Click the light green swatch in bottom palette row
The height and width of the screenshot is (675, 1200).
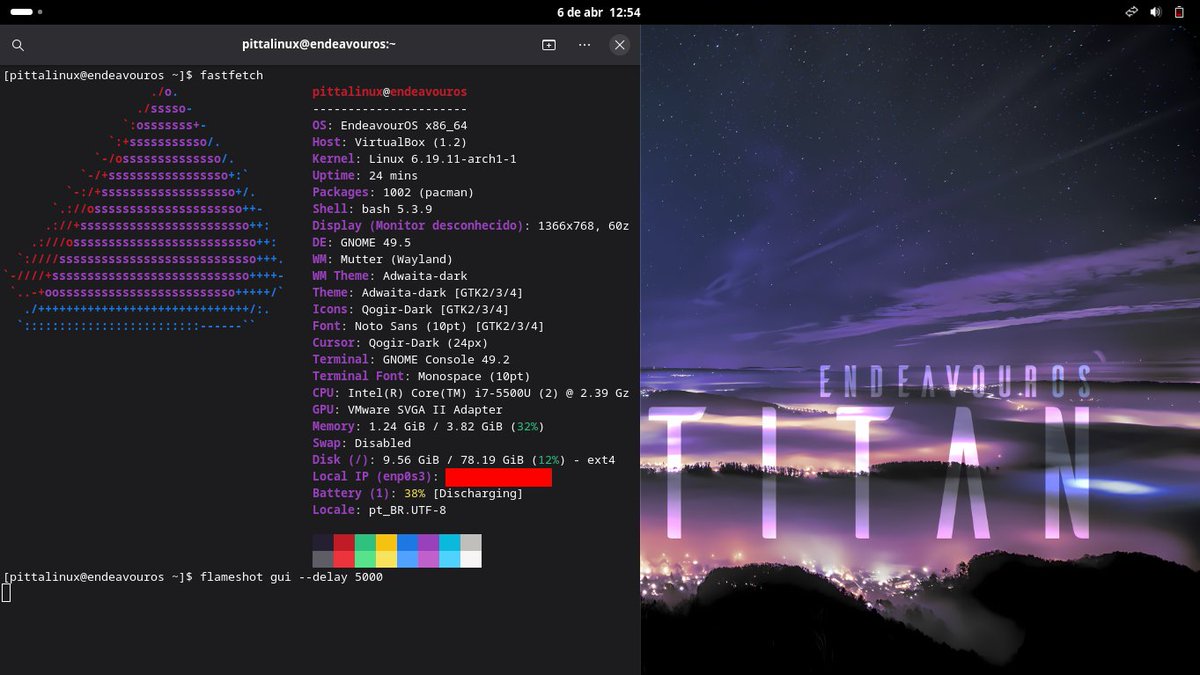(x=365, y=559)
